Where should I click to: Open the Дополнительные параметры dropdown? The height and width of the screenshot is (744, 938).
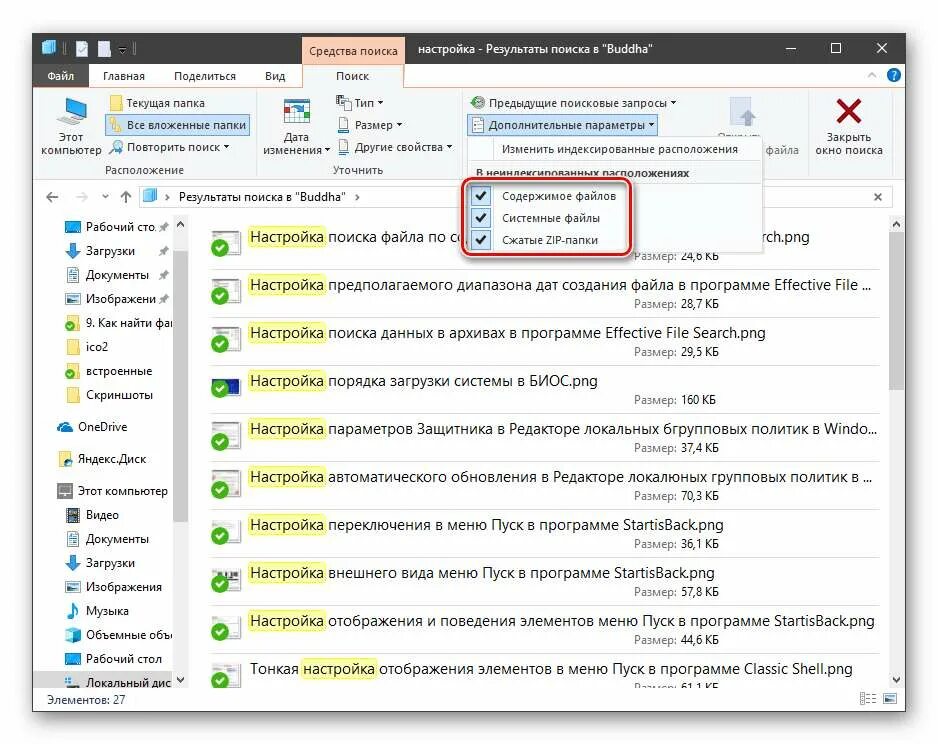point(558,124)
